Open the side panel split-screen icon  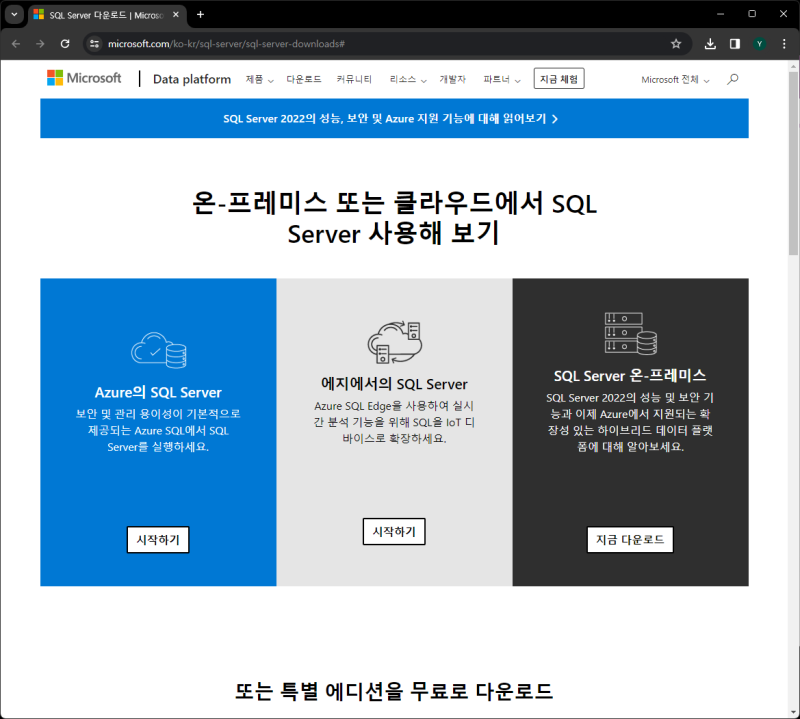coord(735,44)
